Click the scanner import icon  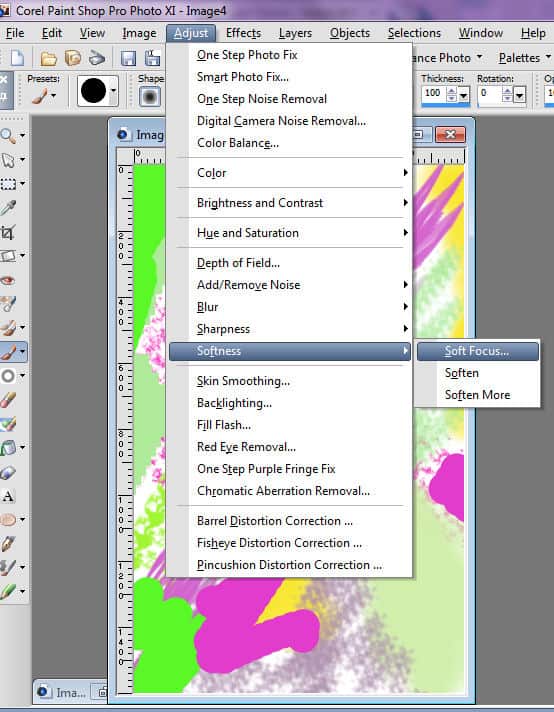(97, 58)
